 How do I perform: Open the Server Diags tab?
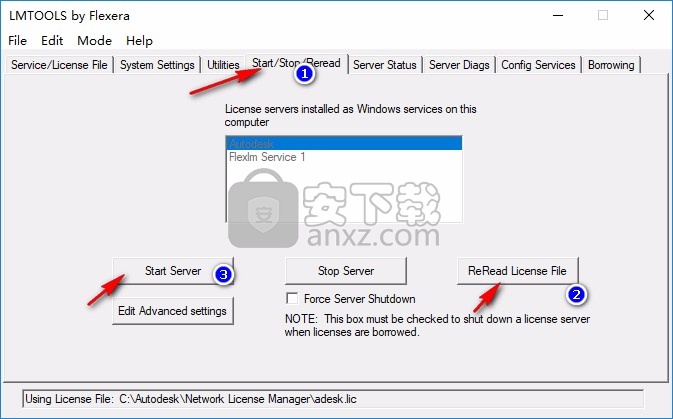460,65
